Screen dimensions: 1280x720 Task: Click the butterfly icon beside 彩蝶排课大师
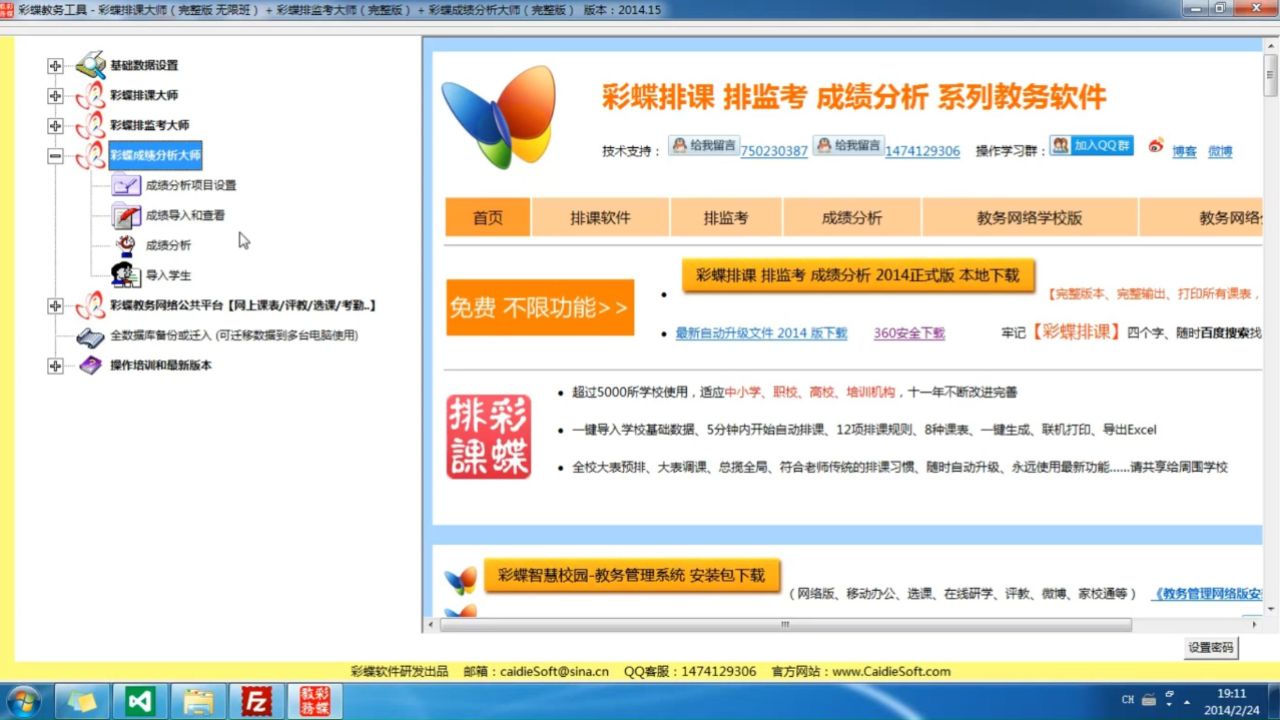[x=90, y=96]
